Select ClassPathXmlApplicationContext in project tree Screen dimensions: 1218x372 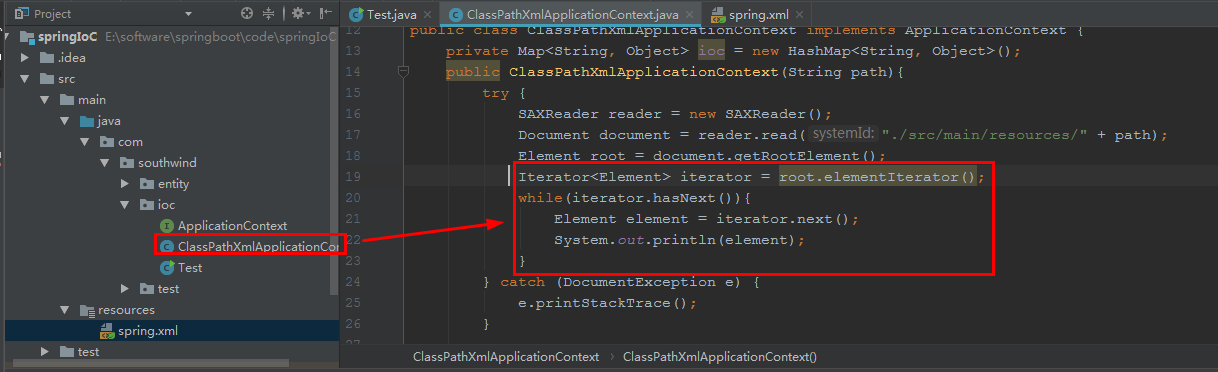tap(258, 247)
